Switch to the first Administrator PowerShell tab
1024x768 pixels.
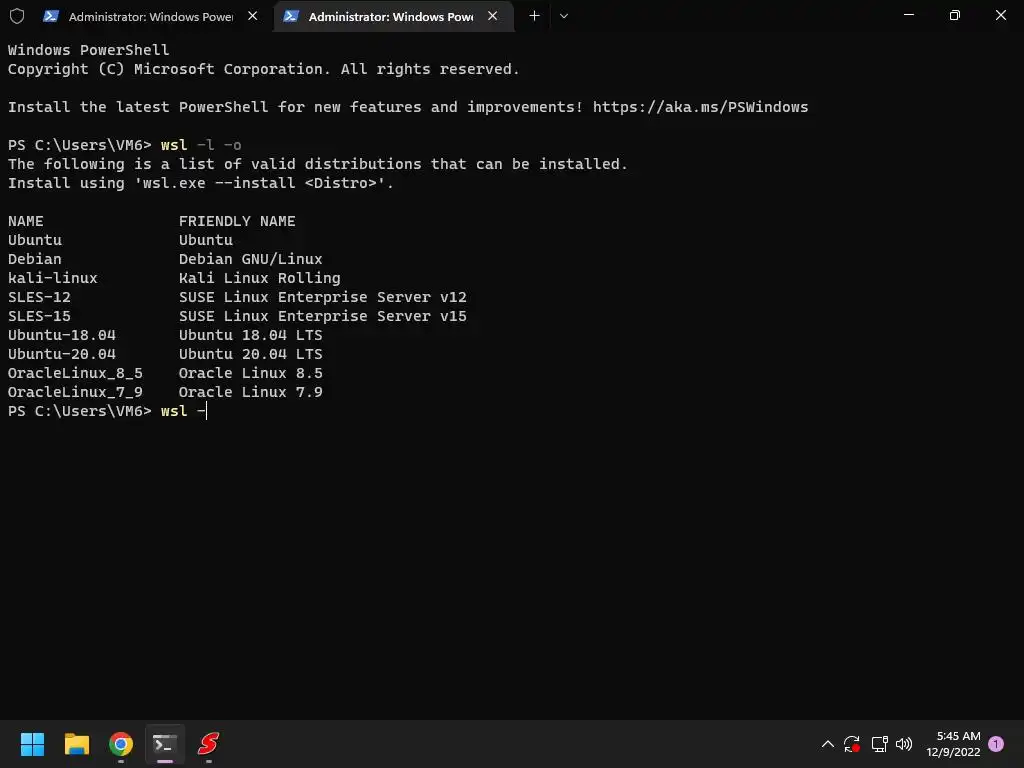coord(152,16)
